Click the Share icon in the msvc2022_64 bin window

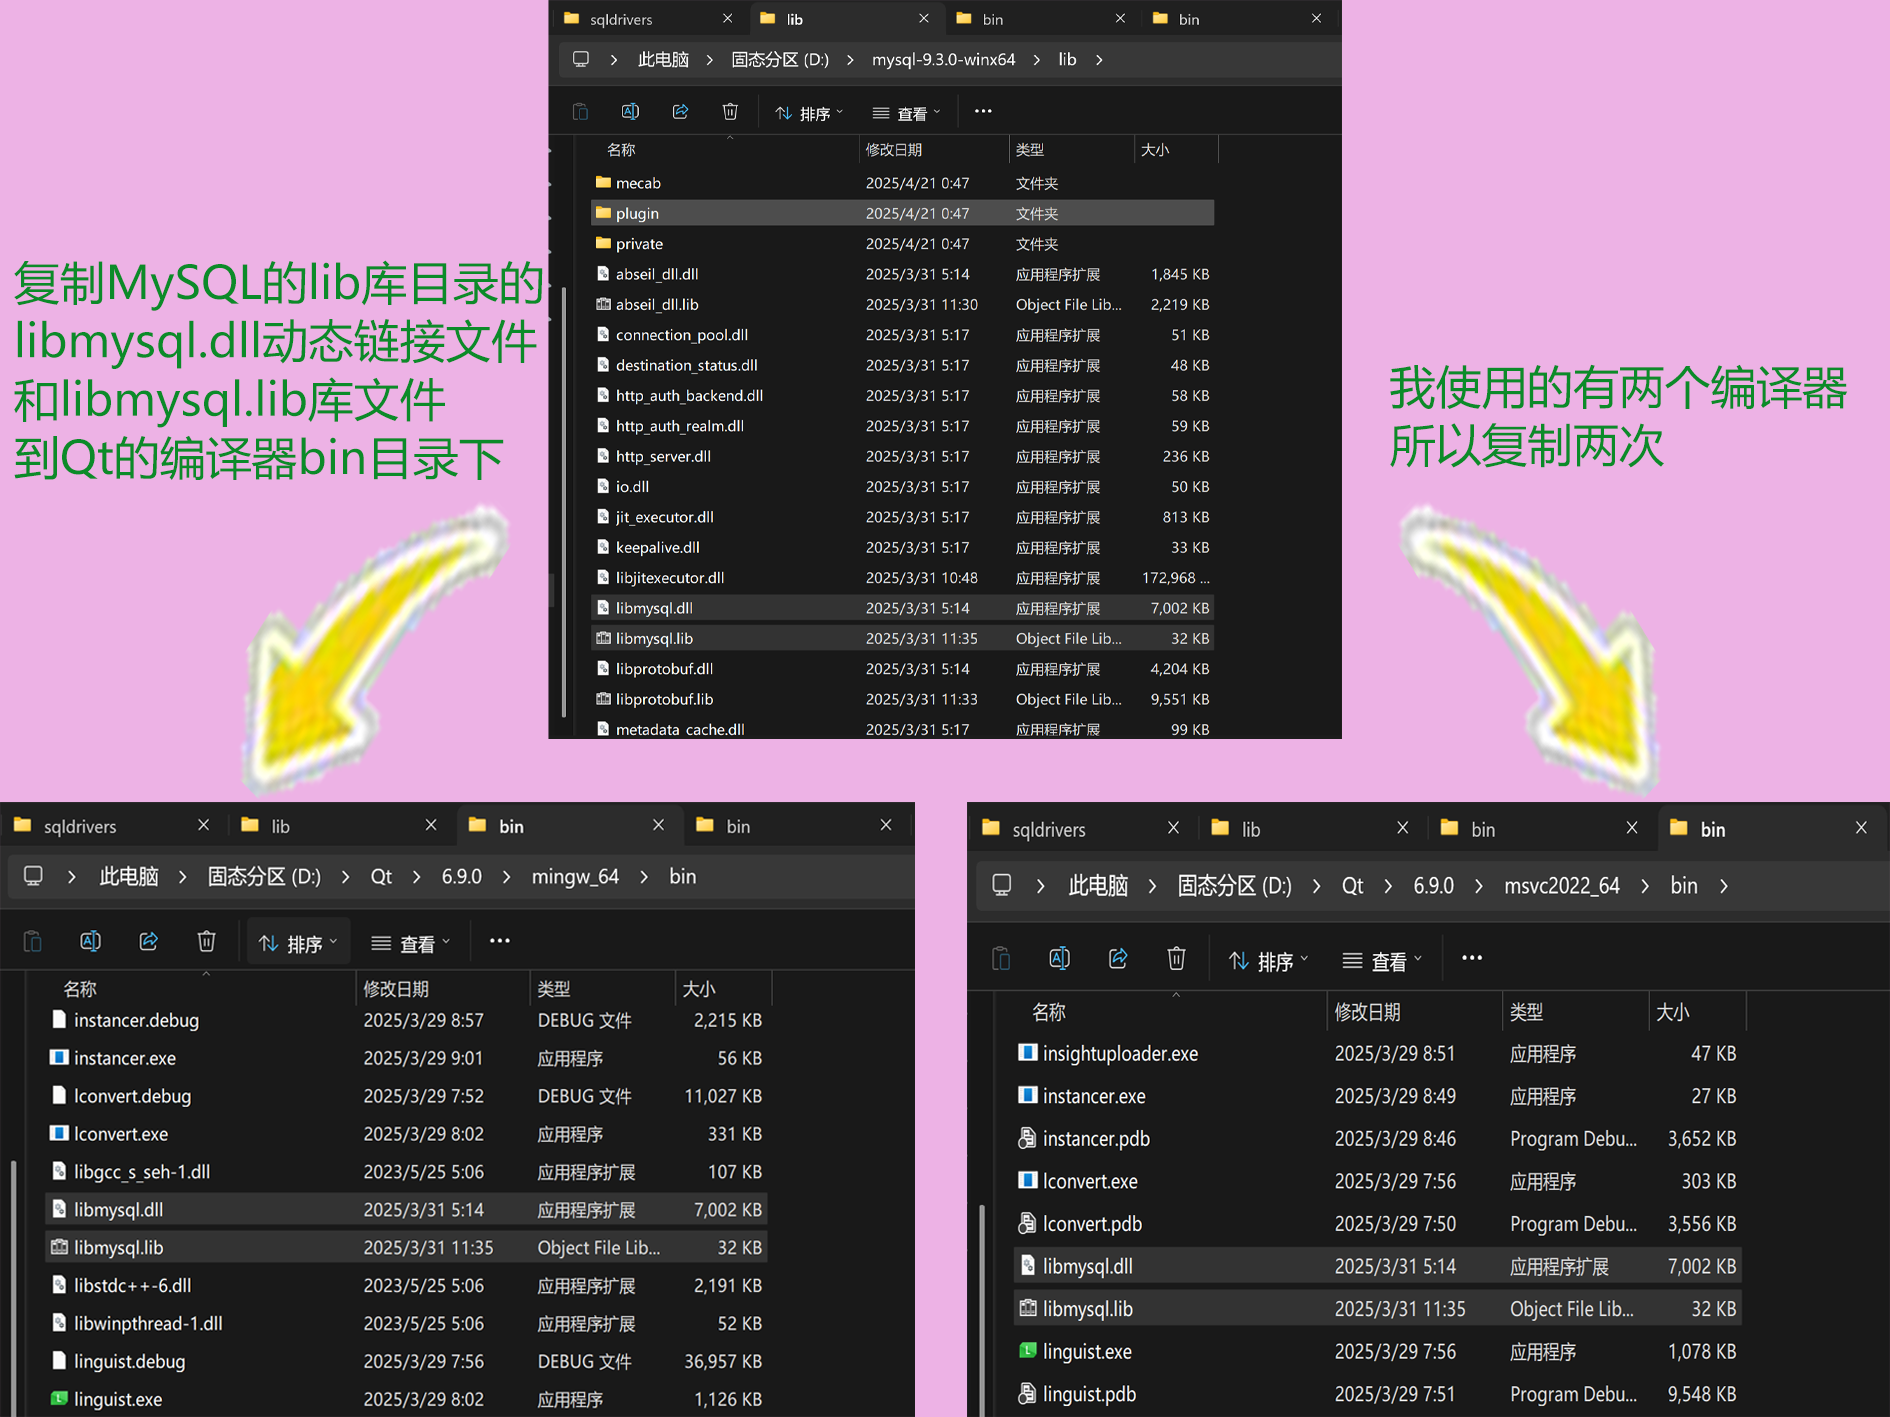(1117, 958)
